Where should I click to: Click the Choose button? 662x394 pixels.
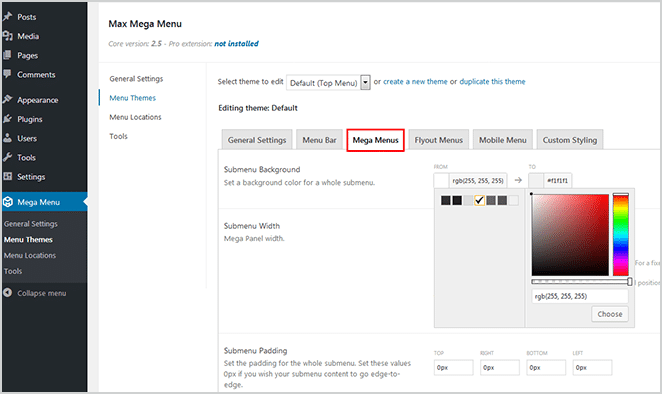pos(610,314)
